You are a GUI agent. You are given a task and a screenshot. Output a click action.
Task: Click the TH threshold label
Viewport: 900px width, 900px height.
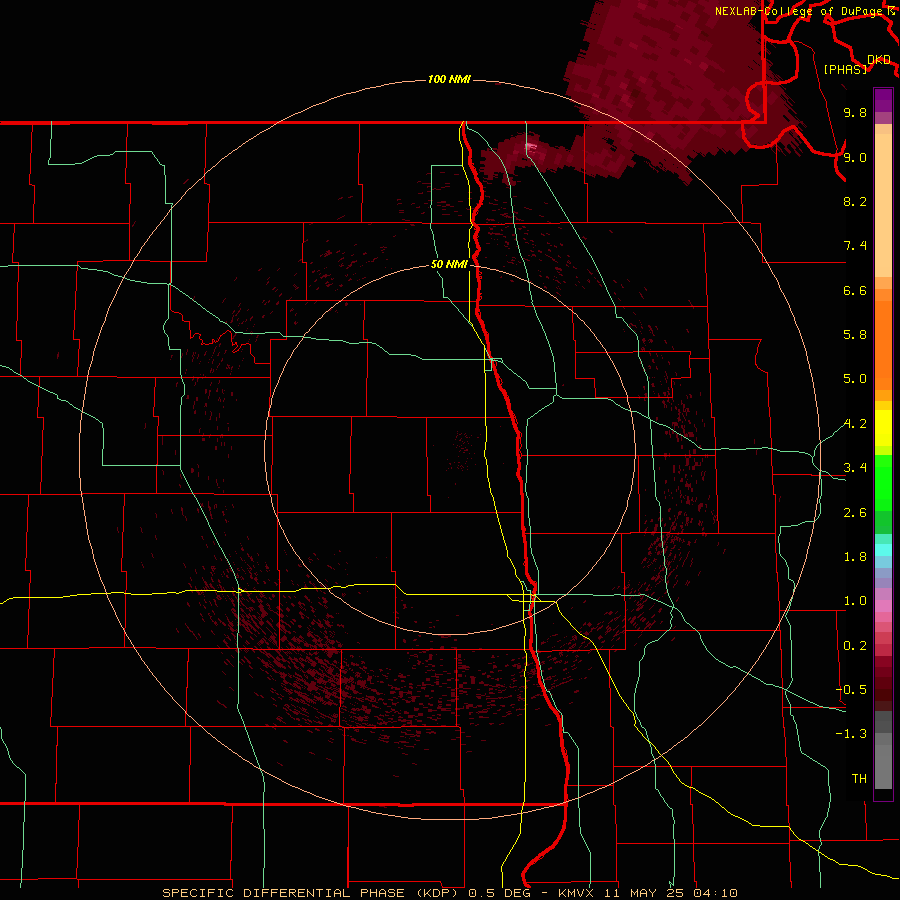click(859, 779)
